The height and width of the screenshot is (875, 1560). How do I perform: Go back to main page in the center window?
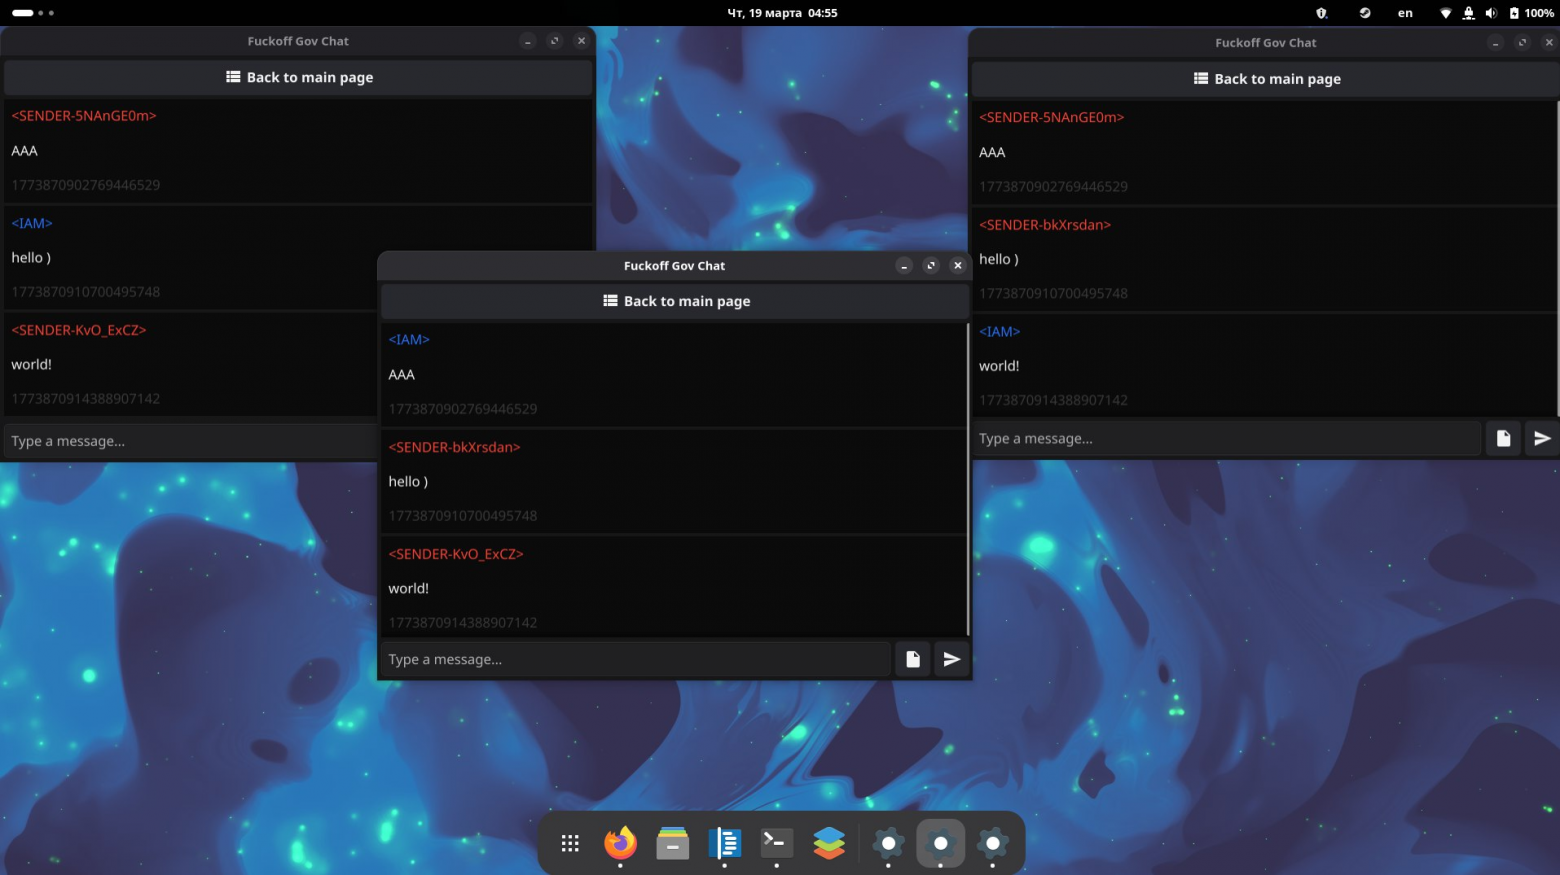click(676, 301)
